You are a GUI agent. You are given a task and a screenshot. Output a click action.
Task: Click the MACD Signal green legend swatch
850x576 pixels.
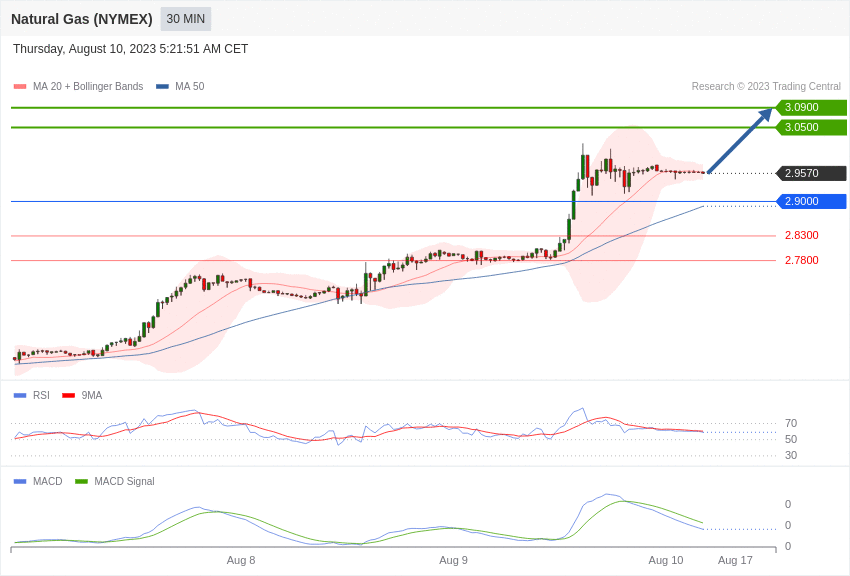tap(81, 481)
